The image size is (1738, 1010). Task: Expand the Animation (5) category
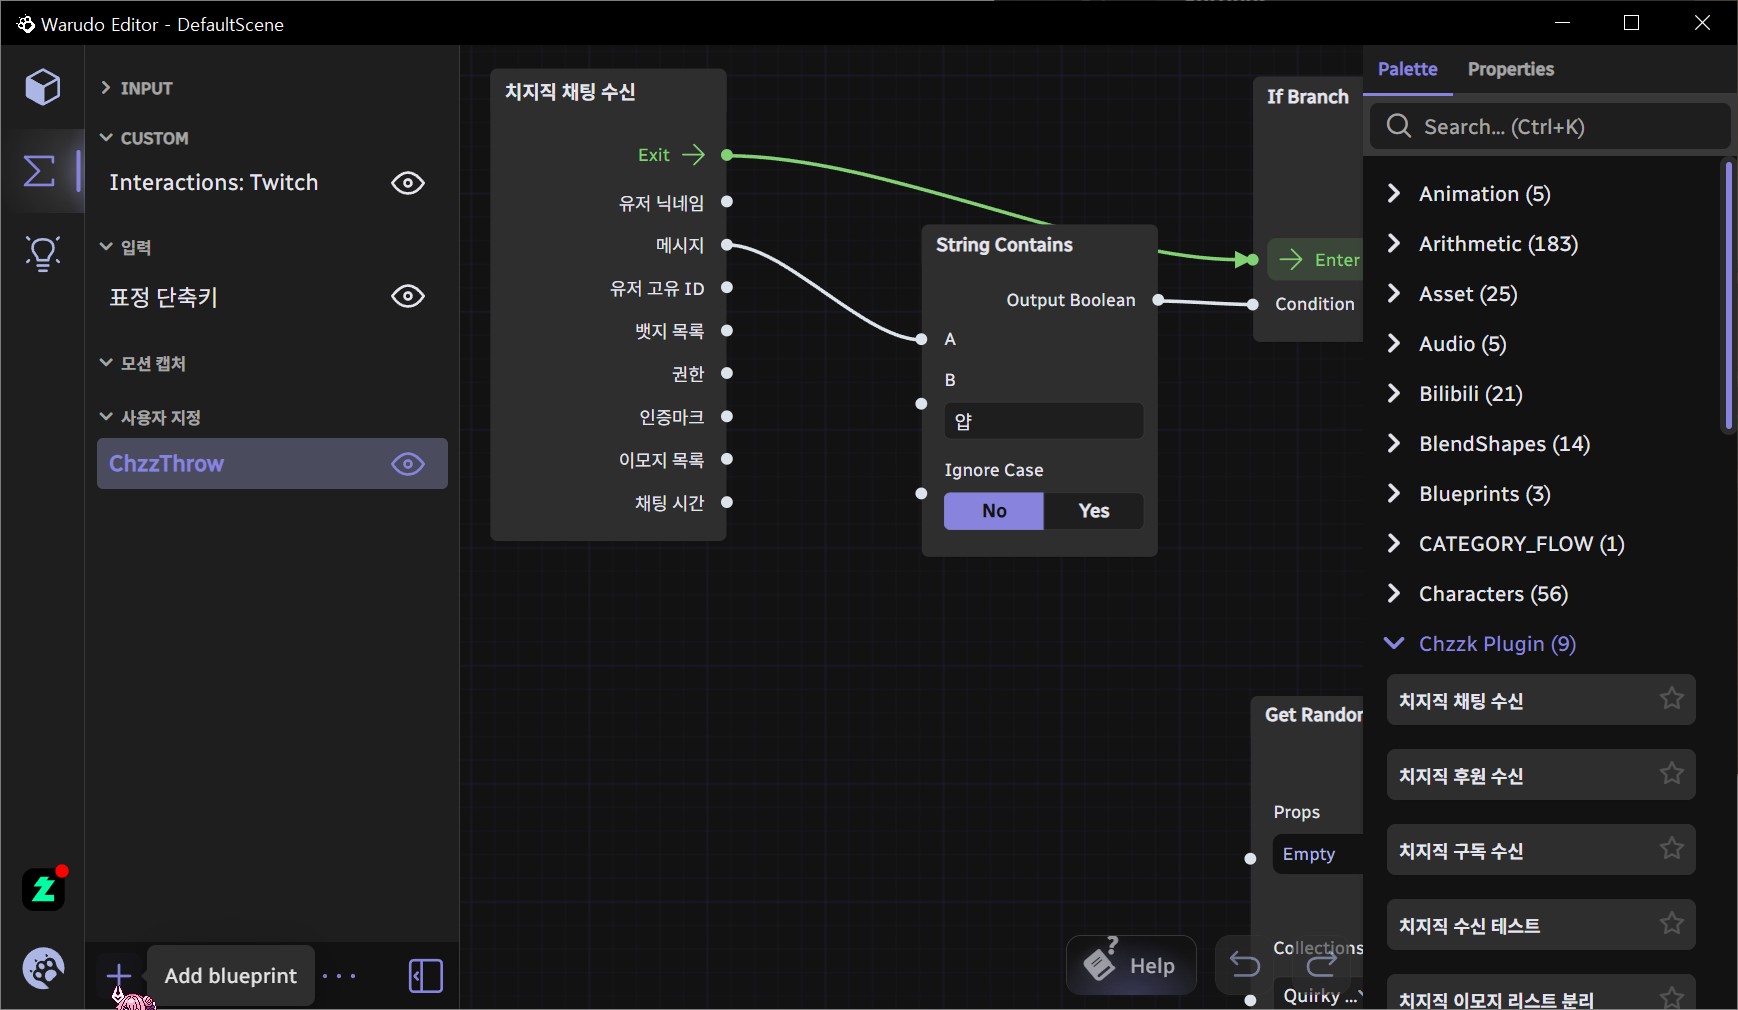pos(1394,193)
